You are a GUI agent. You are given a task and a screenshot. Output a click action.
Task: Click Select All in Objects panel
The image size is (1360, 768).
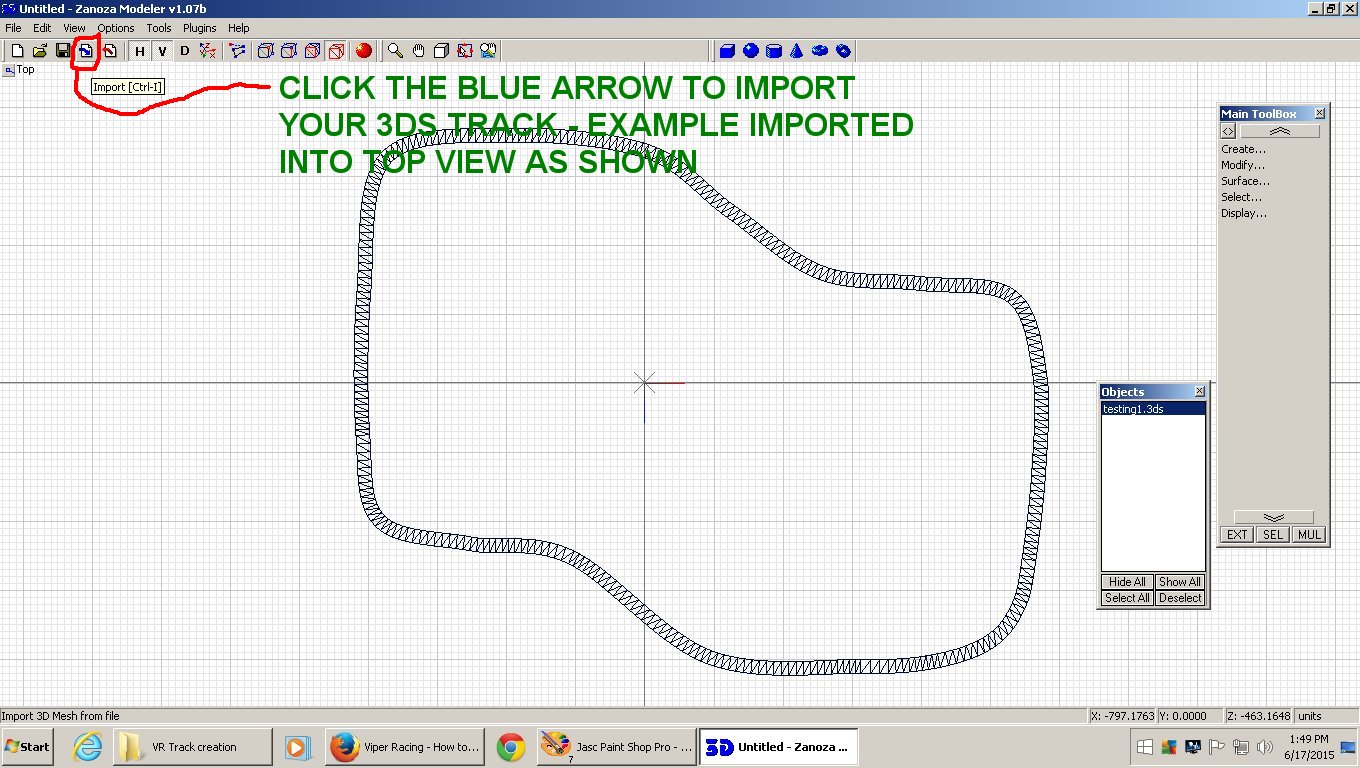[x=1127, y=598]
